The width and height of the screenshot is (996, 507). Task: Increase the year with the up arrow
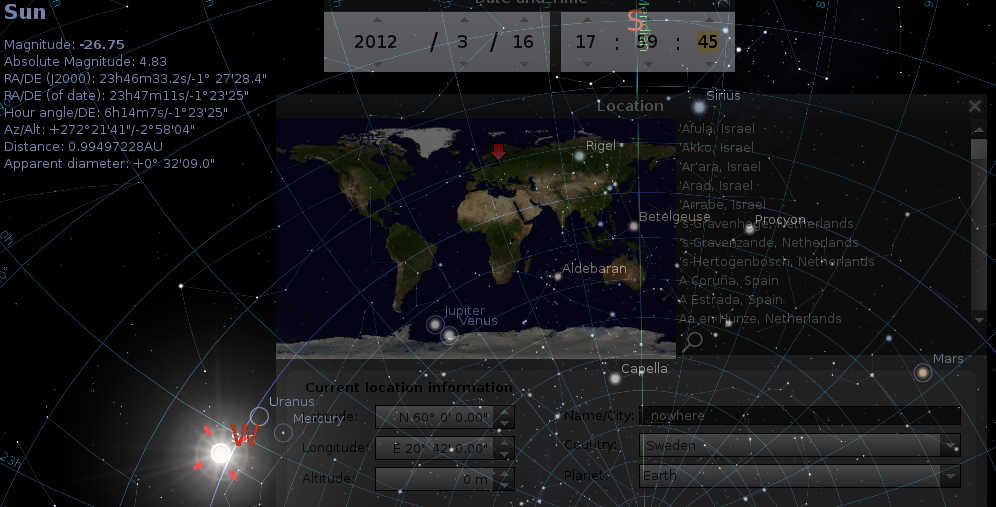376,20
